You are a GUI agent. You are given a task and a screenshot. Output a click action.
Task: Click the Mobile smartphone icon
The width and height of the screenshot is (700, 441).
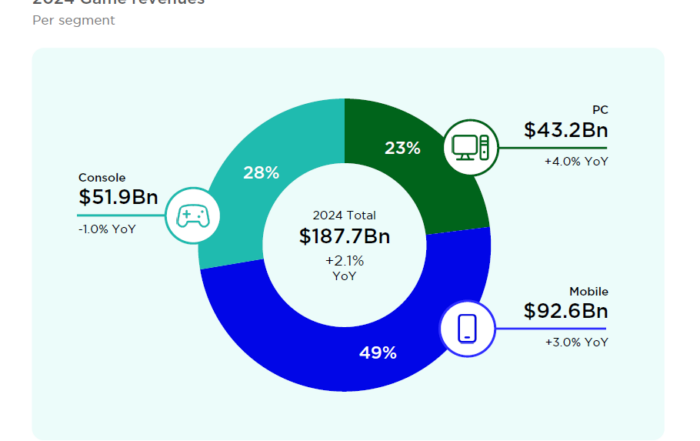coord(466,328)
